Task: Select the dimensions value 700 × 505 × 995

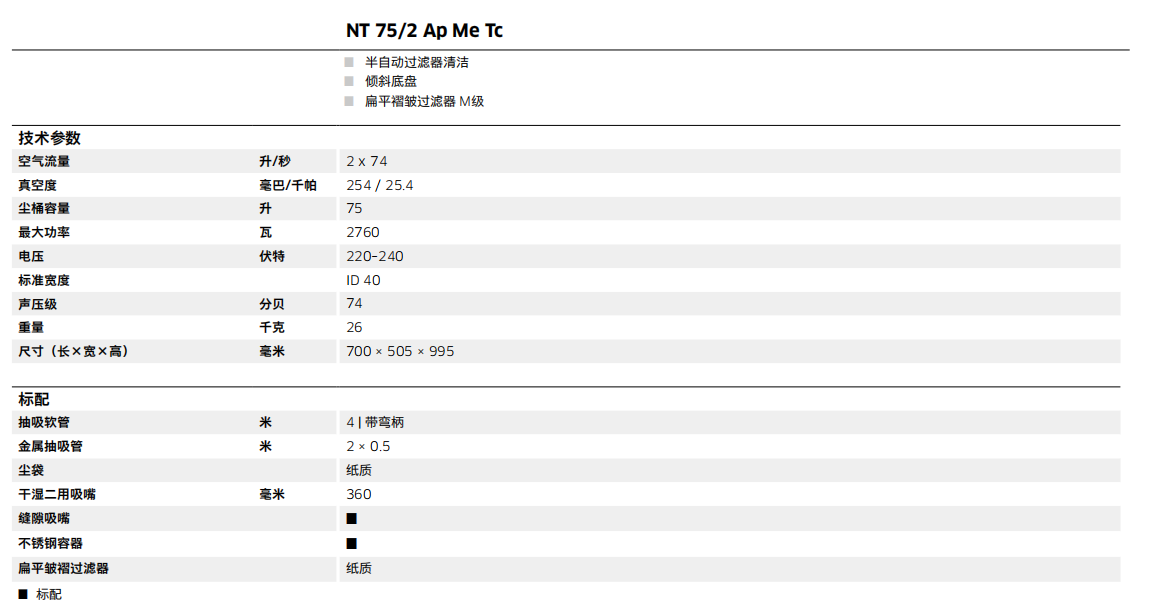Action: [x=400, y=351]
